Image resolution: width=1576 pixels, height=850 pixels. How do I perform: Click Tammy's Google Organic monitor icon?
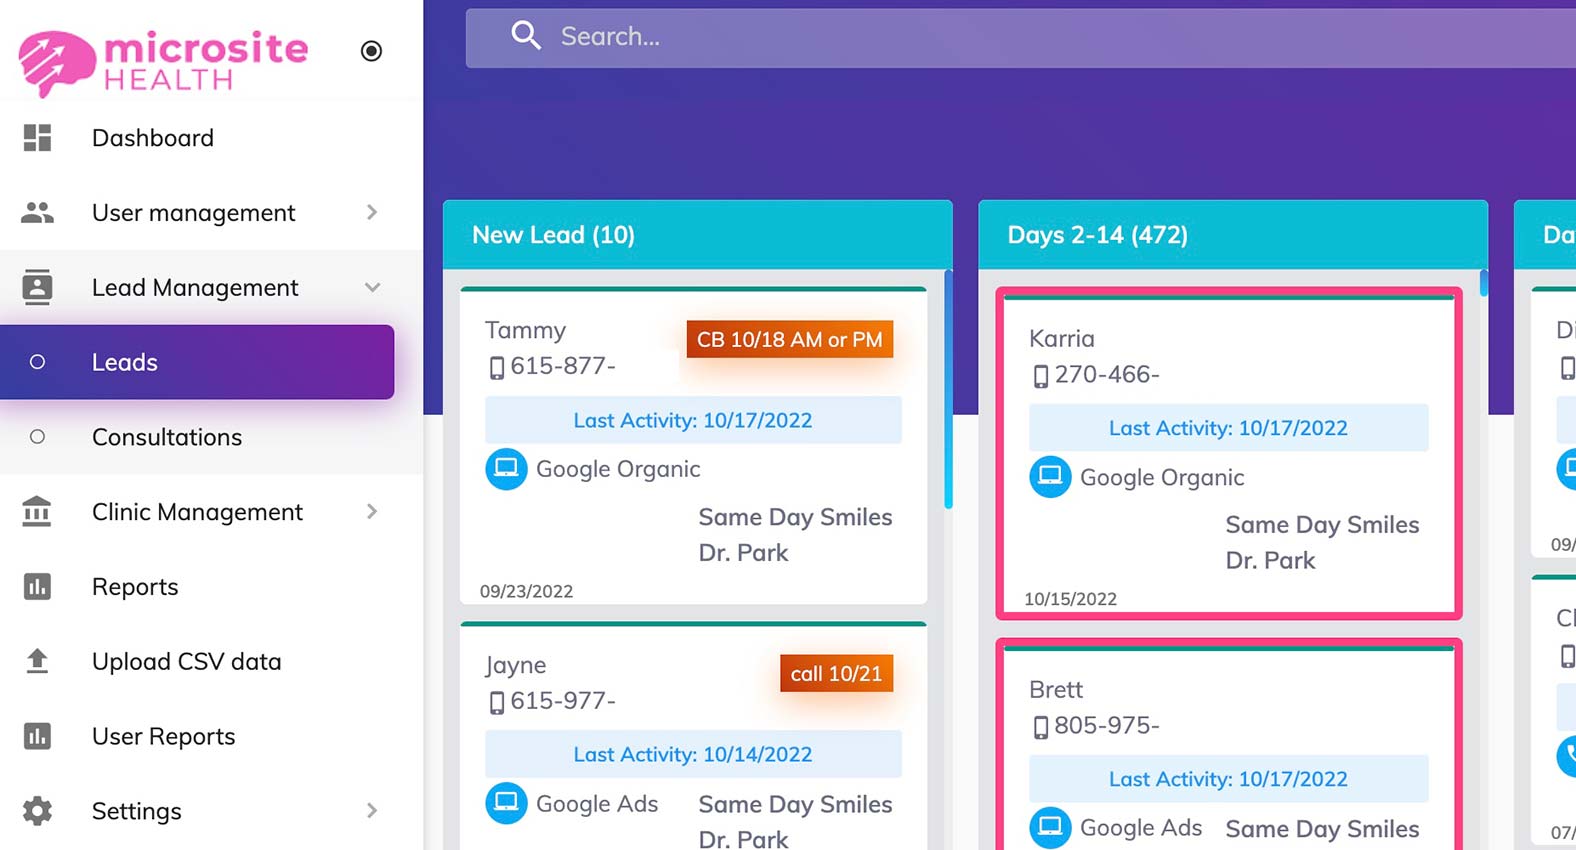click(506, 469)
